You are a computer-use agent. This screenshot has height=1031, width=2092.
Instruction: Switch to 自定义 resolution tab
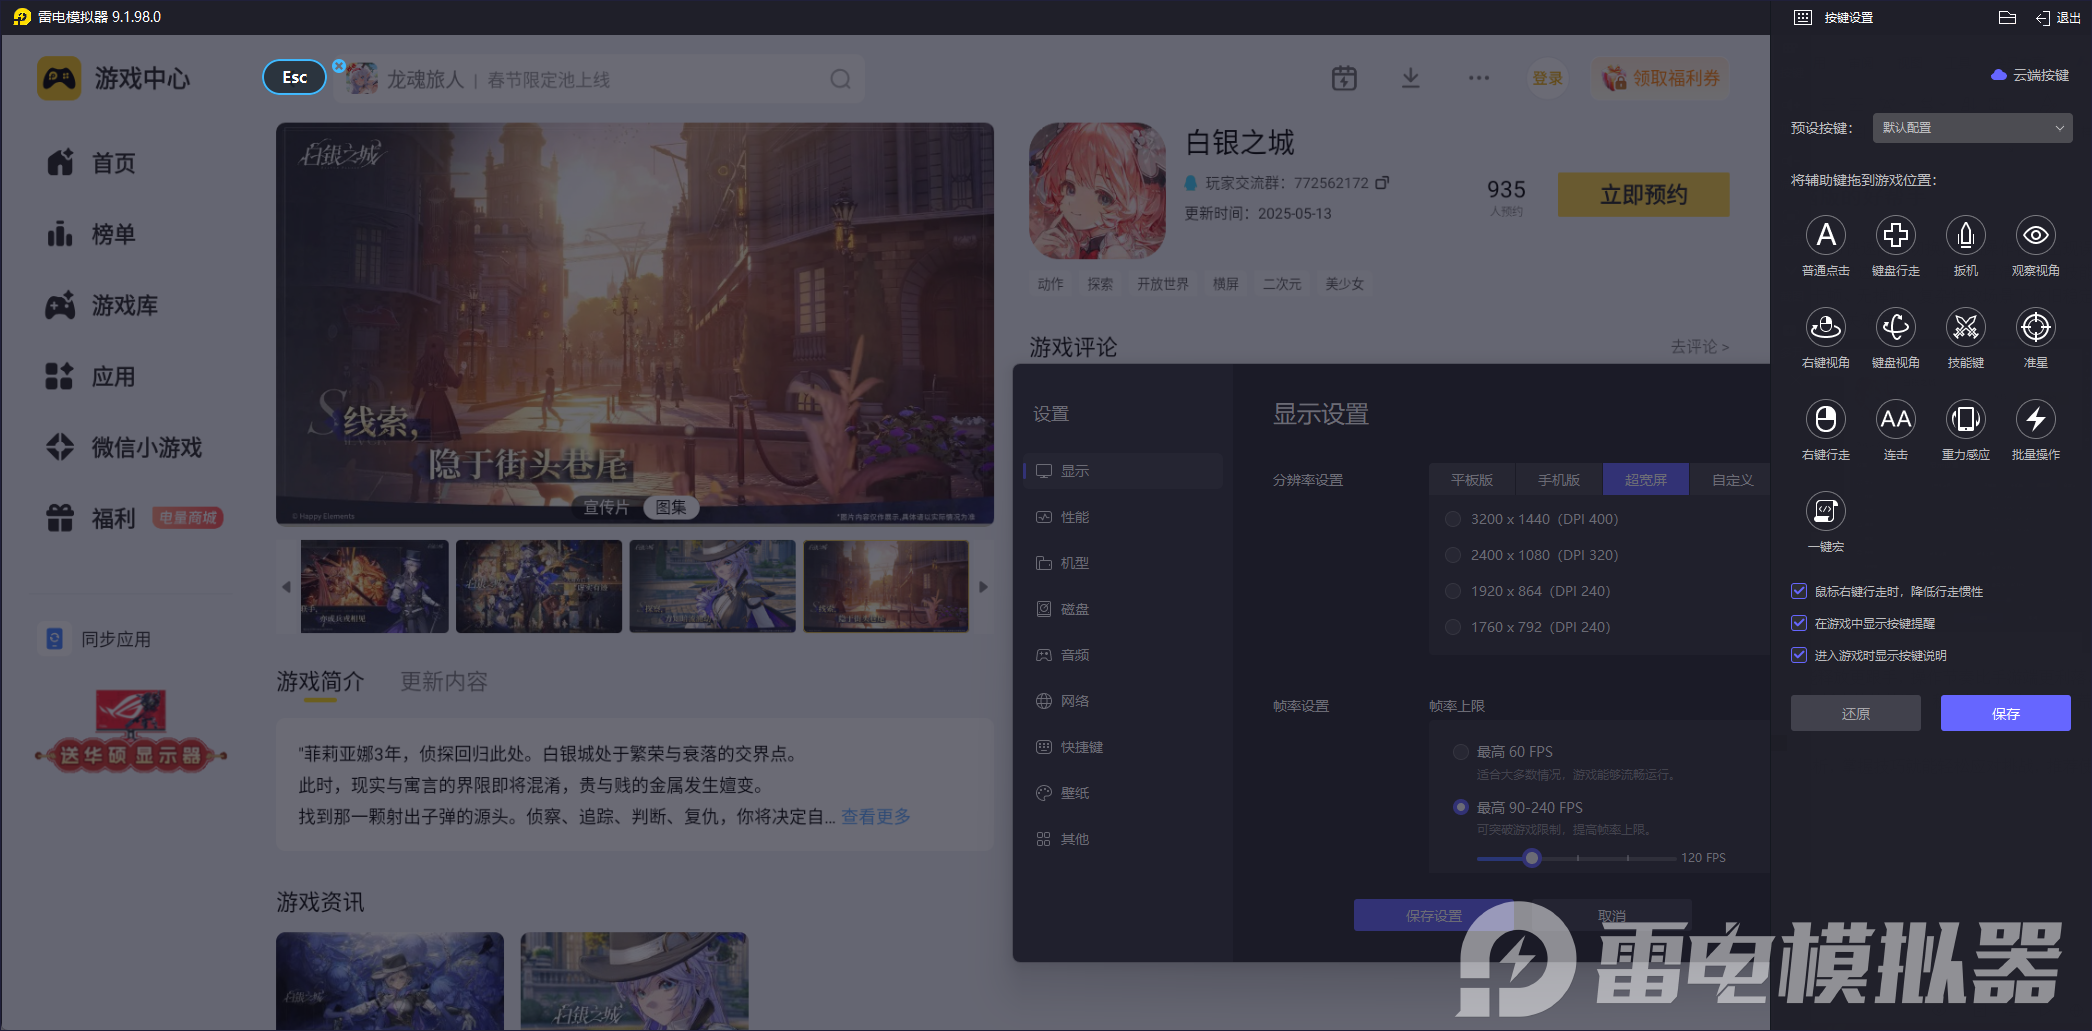(1732, 480)
